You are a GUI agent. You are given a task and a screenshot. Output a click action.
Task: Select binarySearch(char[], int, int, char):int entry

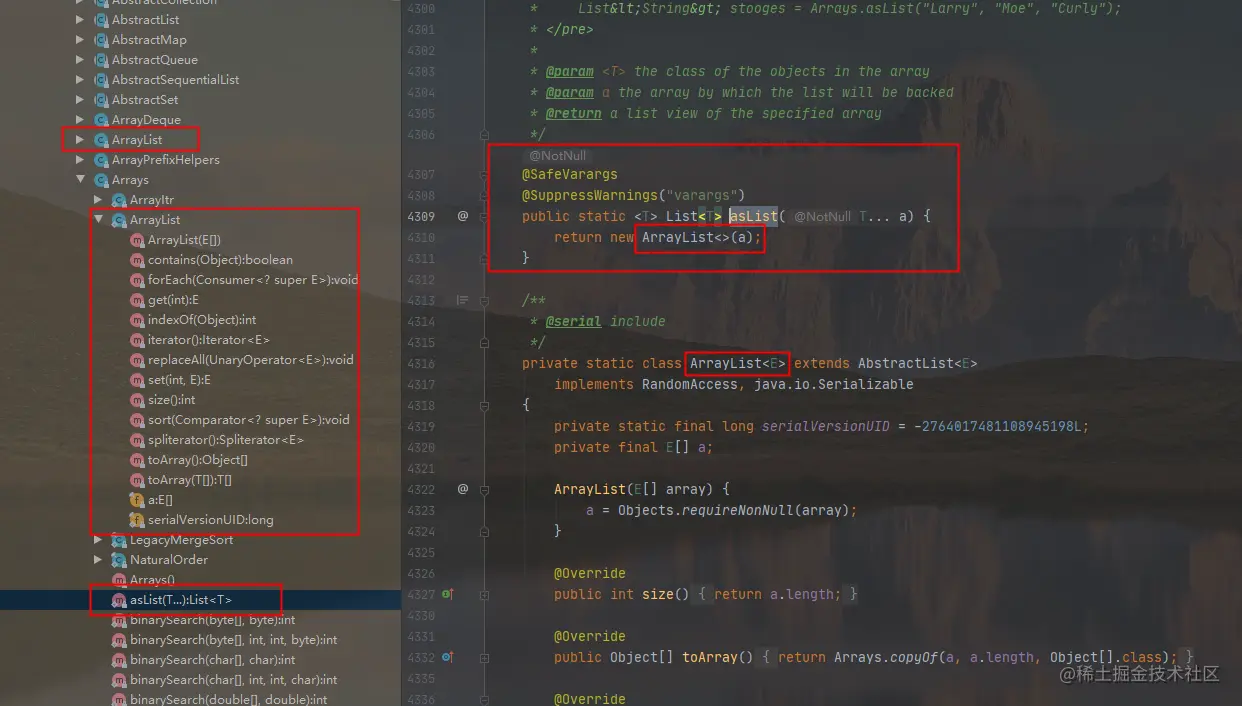234,680
